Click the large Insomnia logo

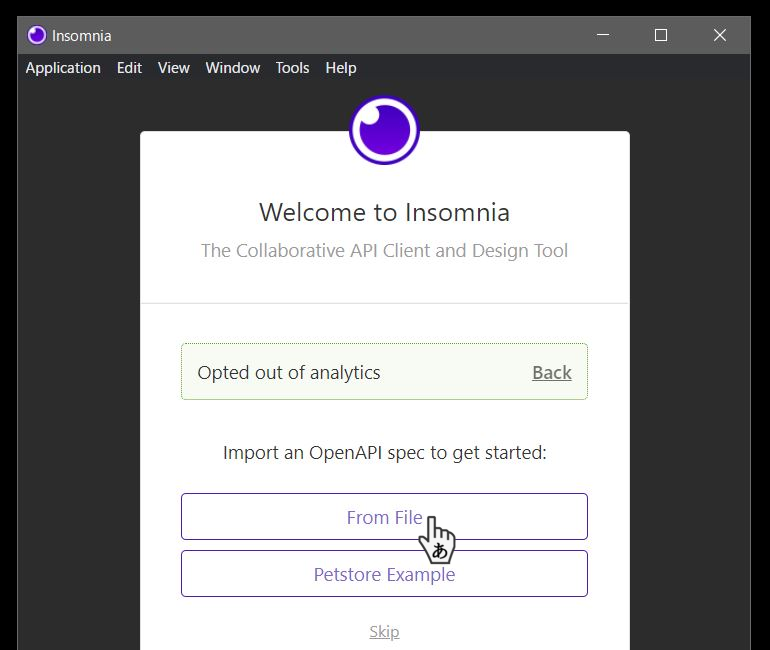(384, 130)
